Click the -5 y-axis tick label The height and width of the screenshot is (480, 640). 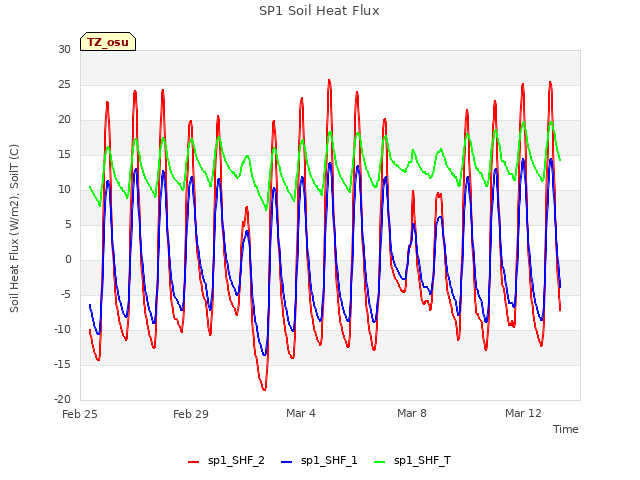click(x=65, y=295)
